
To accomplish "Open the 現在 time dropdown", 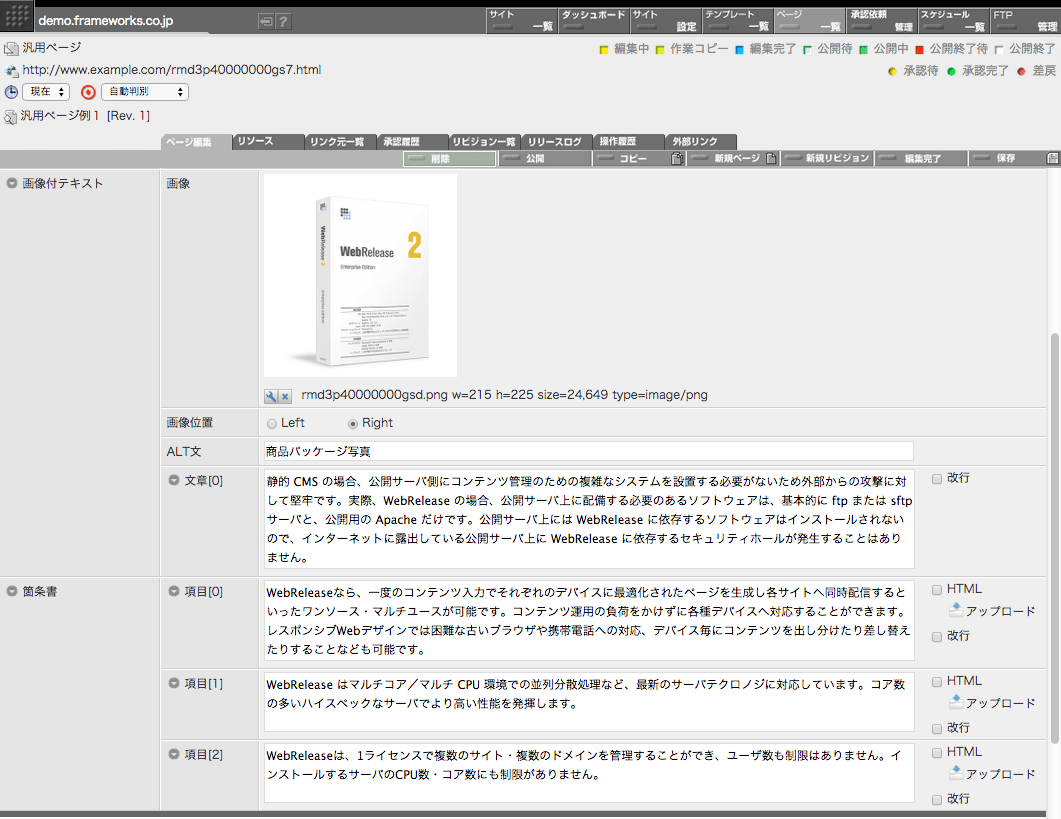I will pos(47,91).
